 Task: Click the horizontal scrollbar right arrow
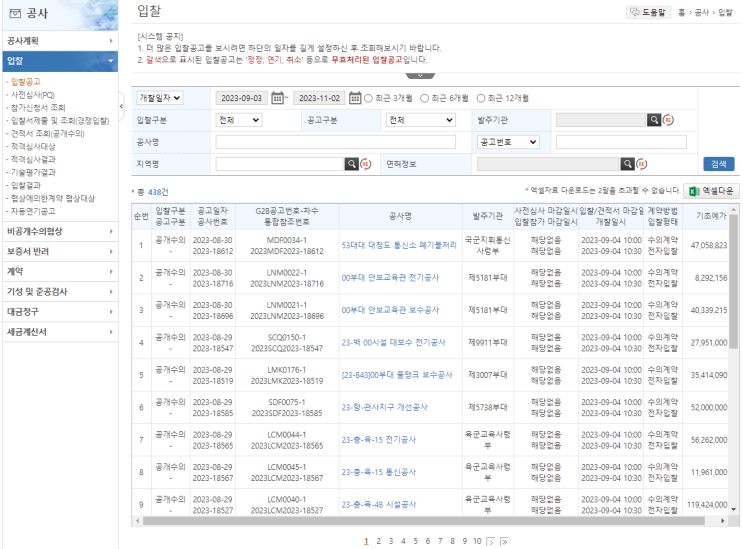[723, 521]
